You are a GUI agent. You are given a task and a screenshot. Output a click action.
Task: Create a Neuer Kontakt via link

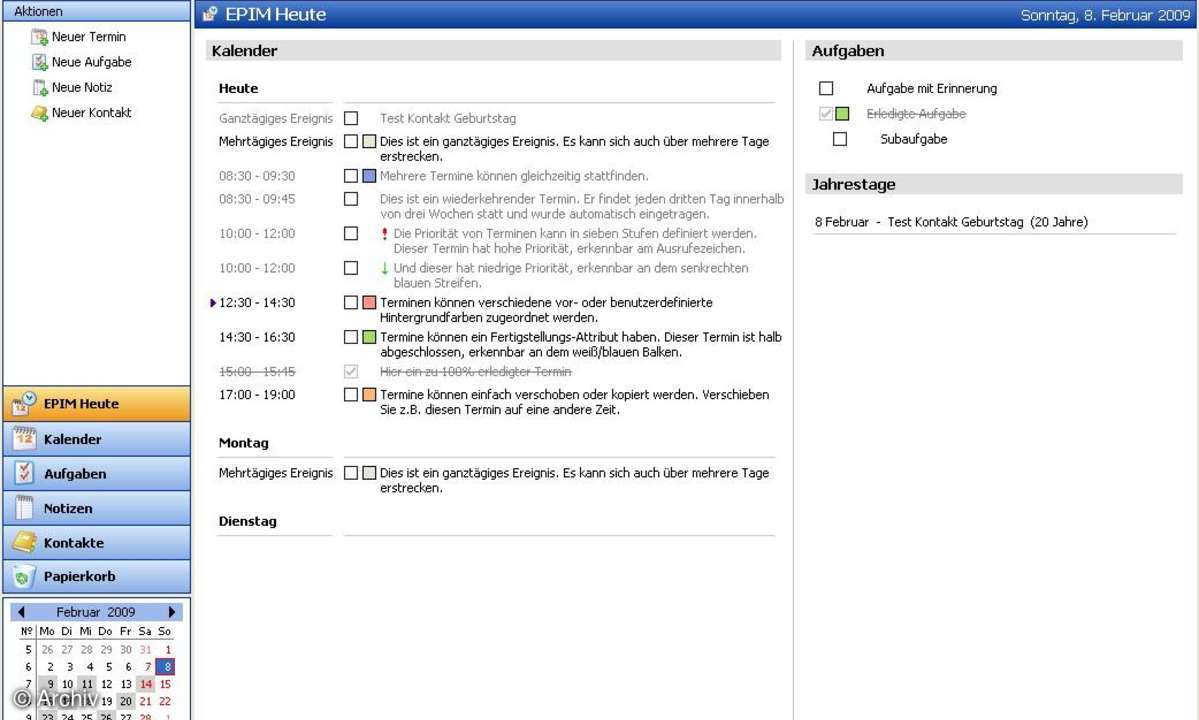[92, 112]
